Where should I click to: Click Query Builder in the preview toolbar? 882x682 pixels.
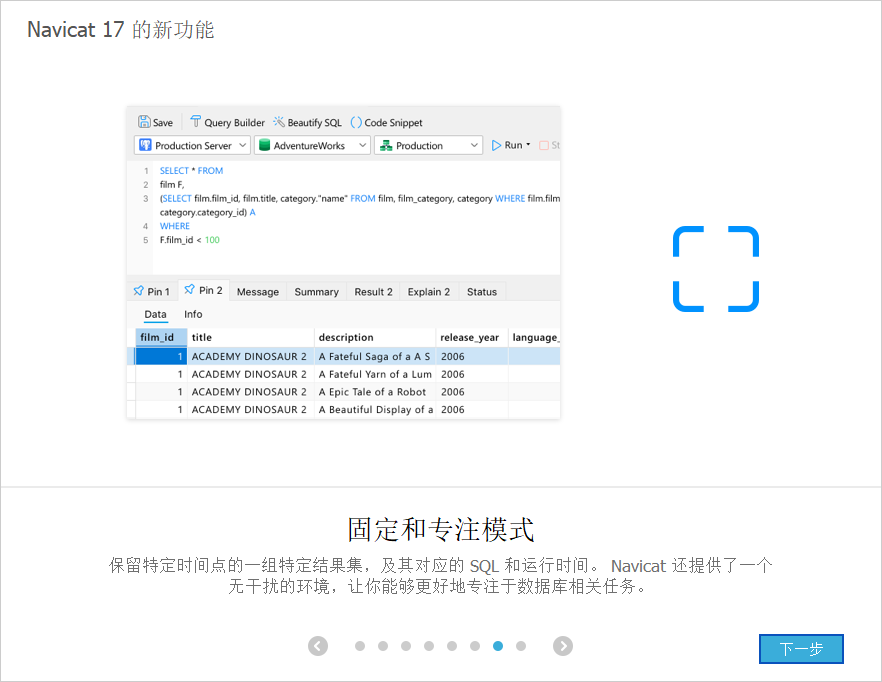click(227, 122)
